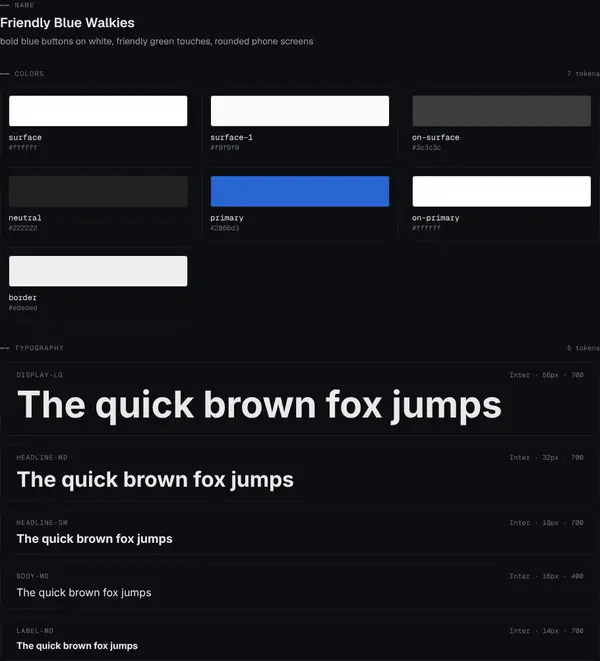Click the display-lg sample sentence
This screenshot has height=661, width=600.
pos(259,405)
